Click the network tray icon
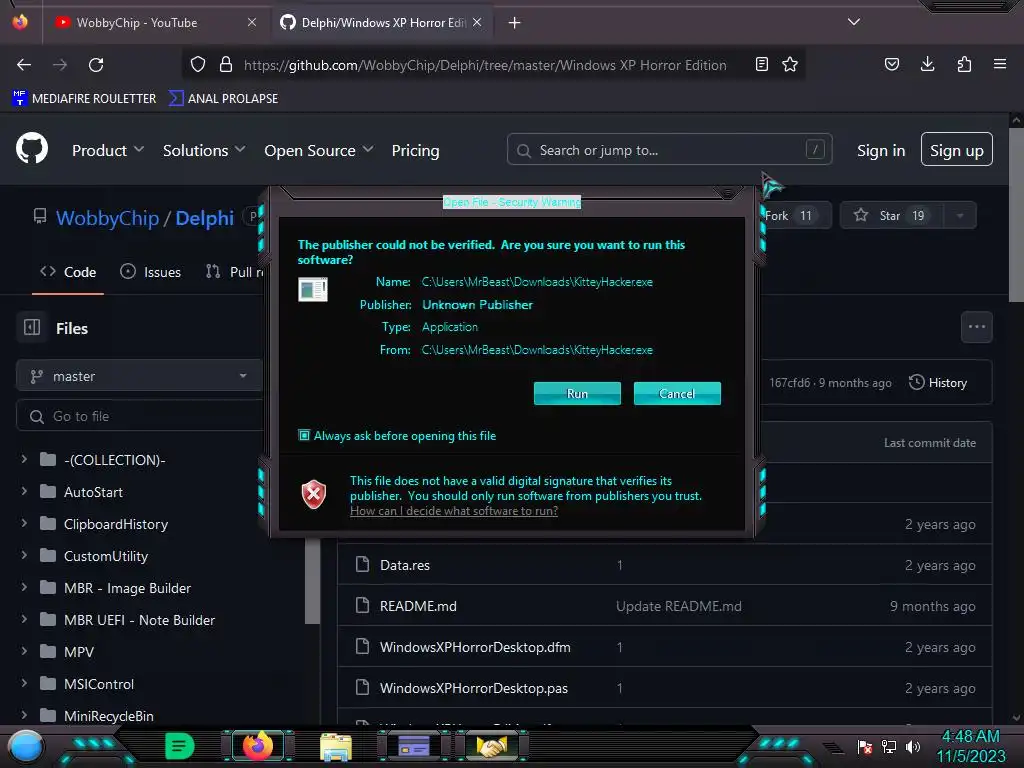 (x=889, y=747)
